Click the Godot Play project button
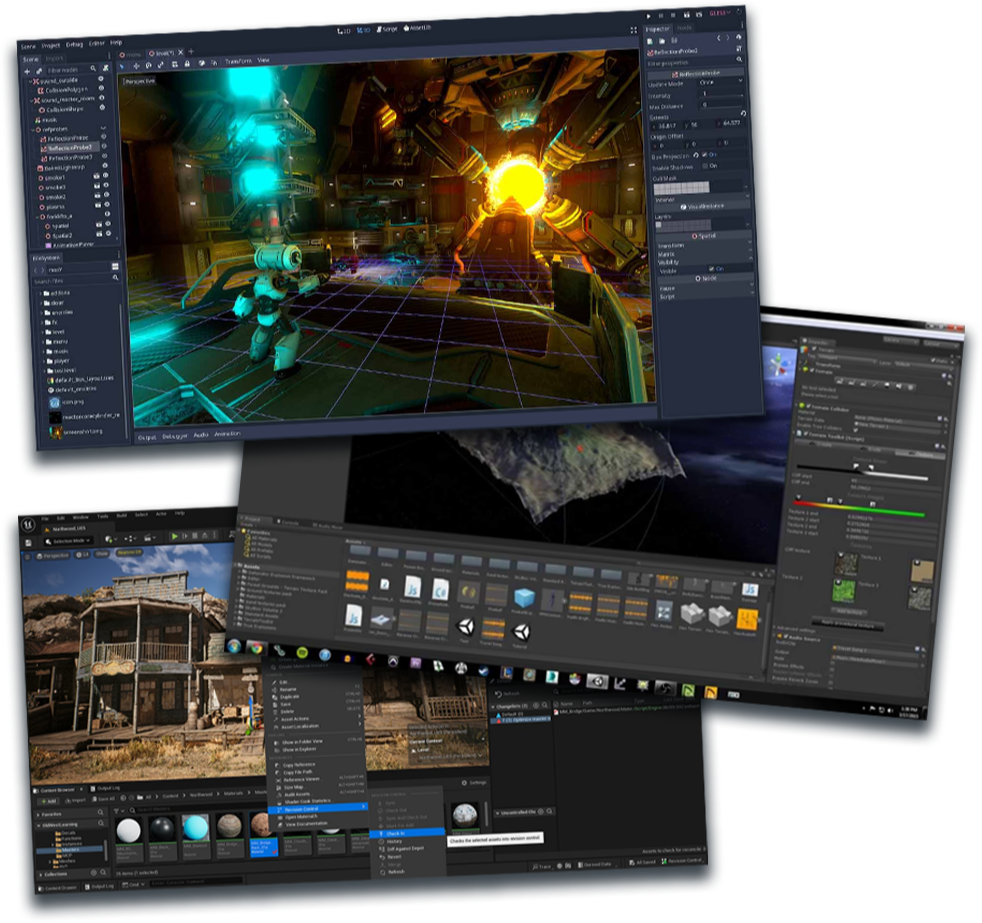This screenshot has width=982, height=923. pos(649,16)
